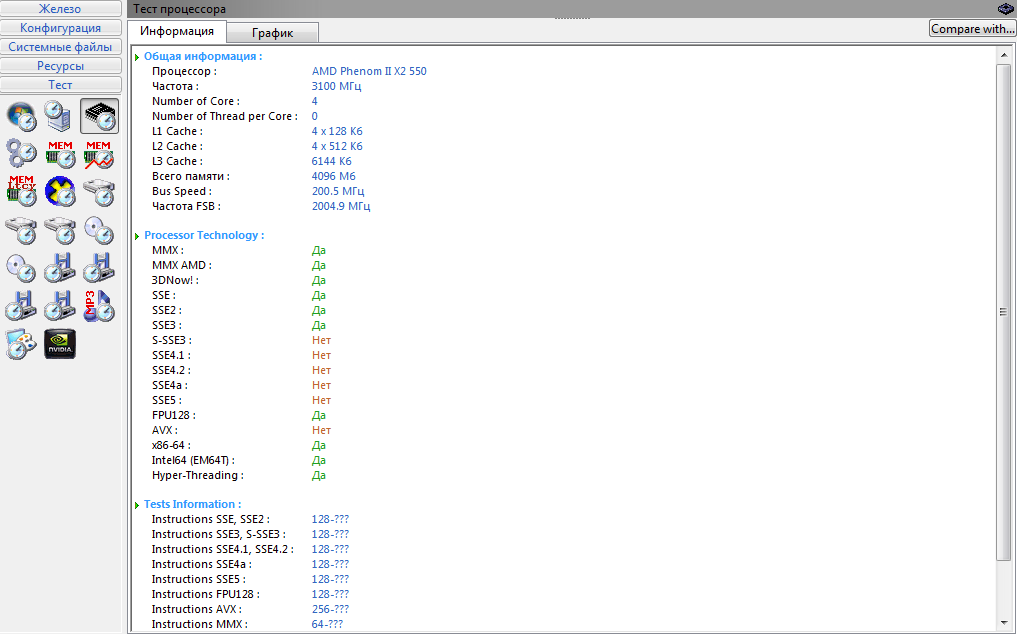Select the processor chip test icon
This screenshot has width=1017, height=634.
[99, 116]
